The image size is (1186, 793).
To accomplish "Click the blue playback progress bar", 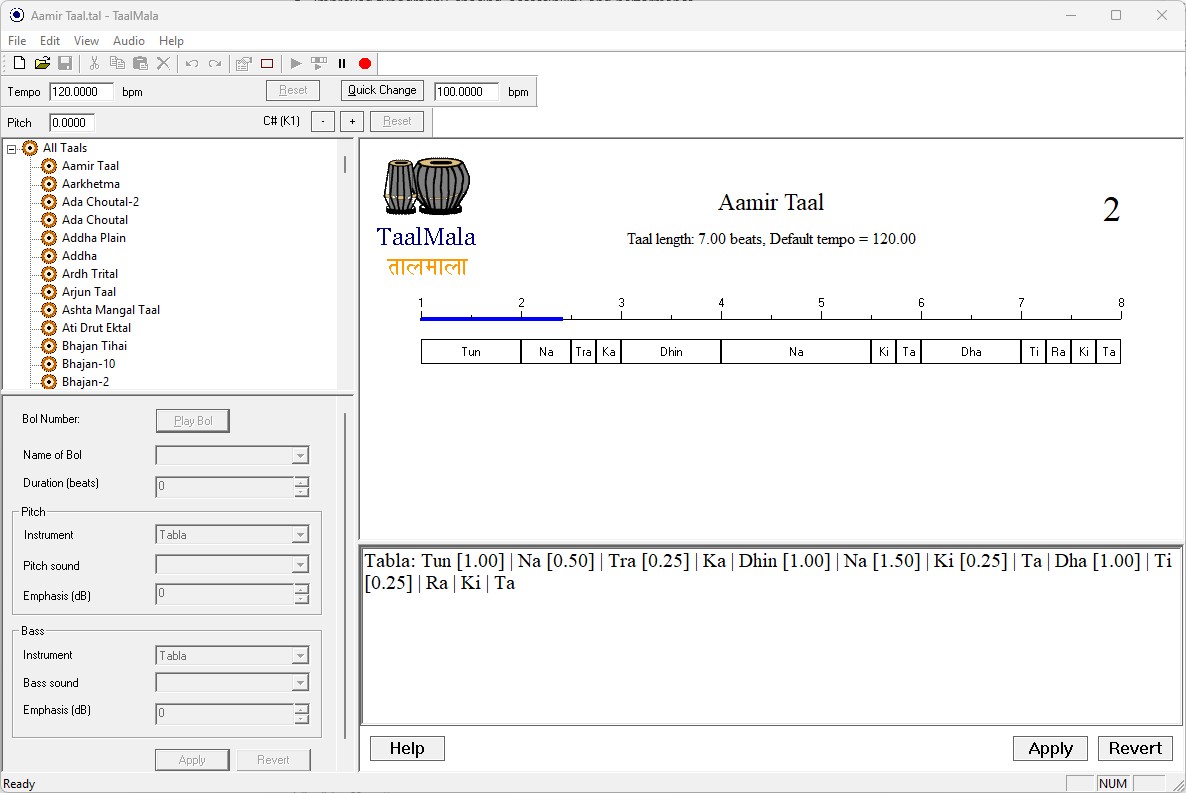I will (x=492, y=319).
